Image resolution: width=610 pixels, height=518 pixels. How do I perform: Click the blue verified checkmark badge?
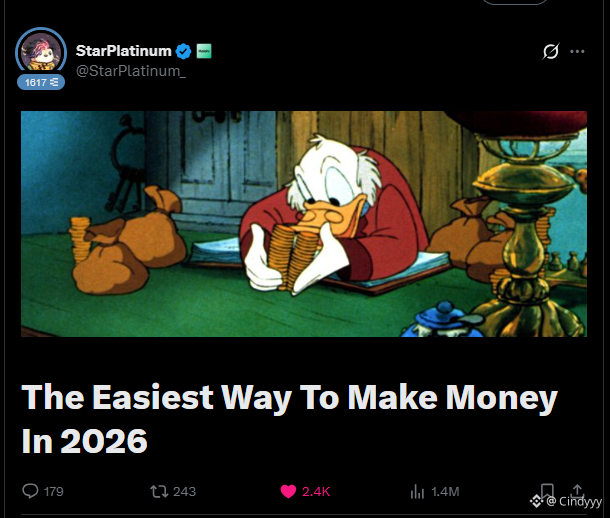[x=183, y=51]
